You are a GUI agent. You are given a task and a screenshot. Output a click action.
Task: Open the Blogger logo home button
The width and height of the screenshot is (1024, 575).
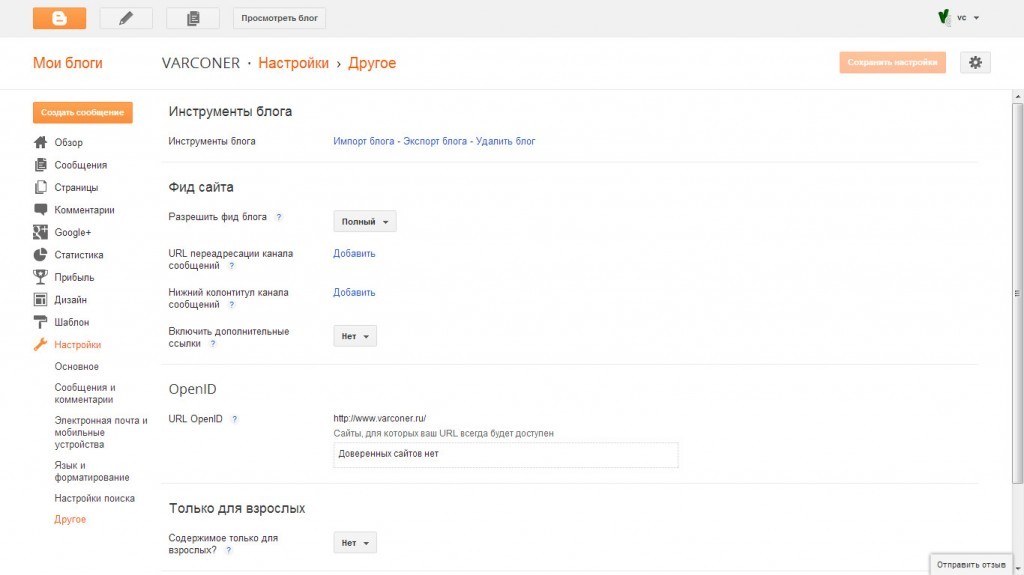[x=59, y=18]
